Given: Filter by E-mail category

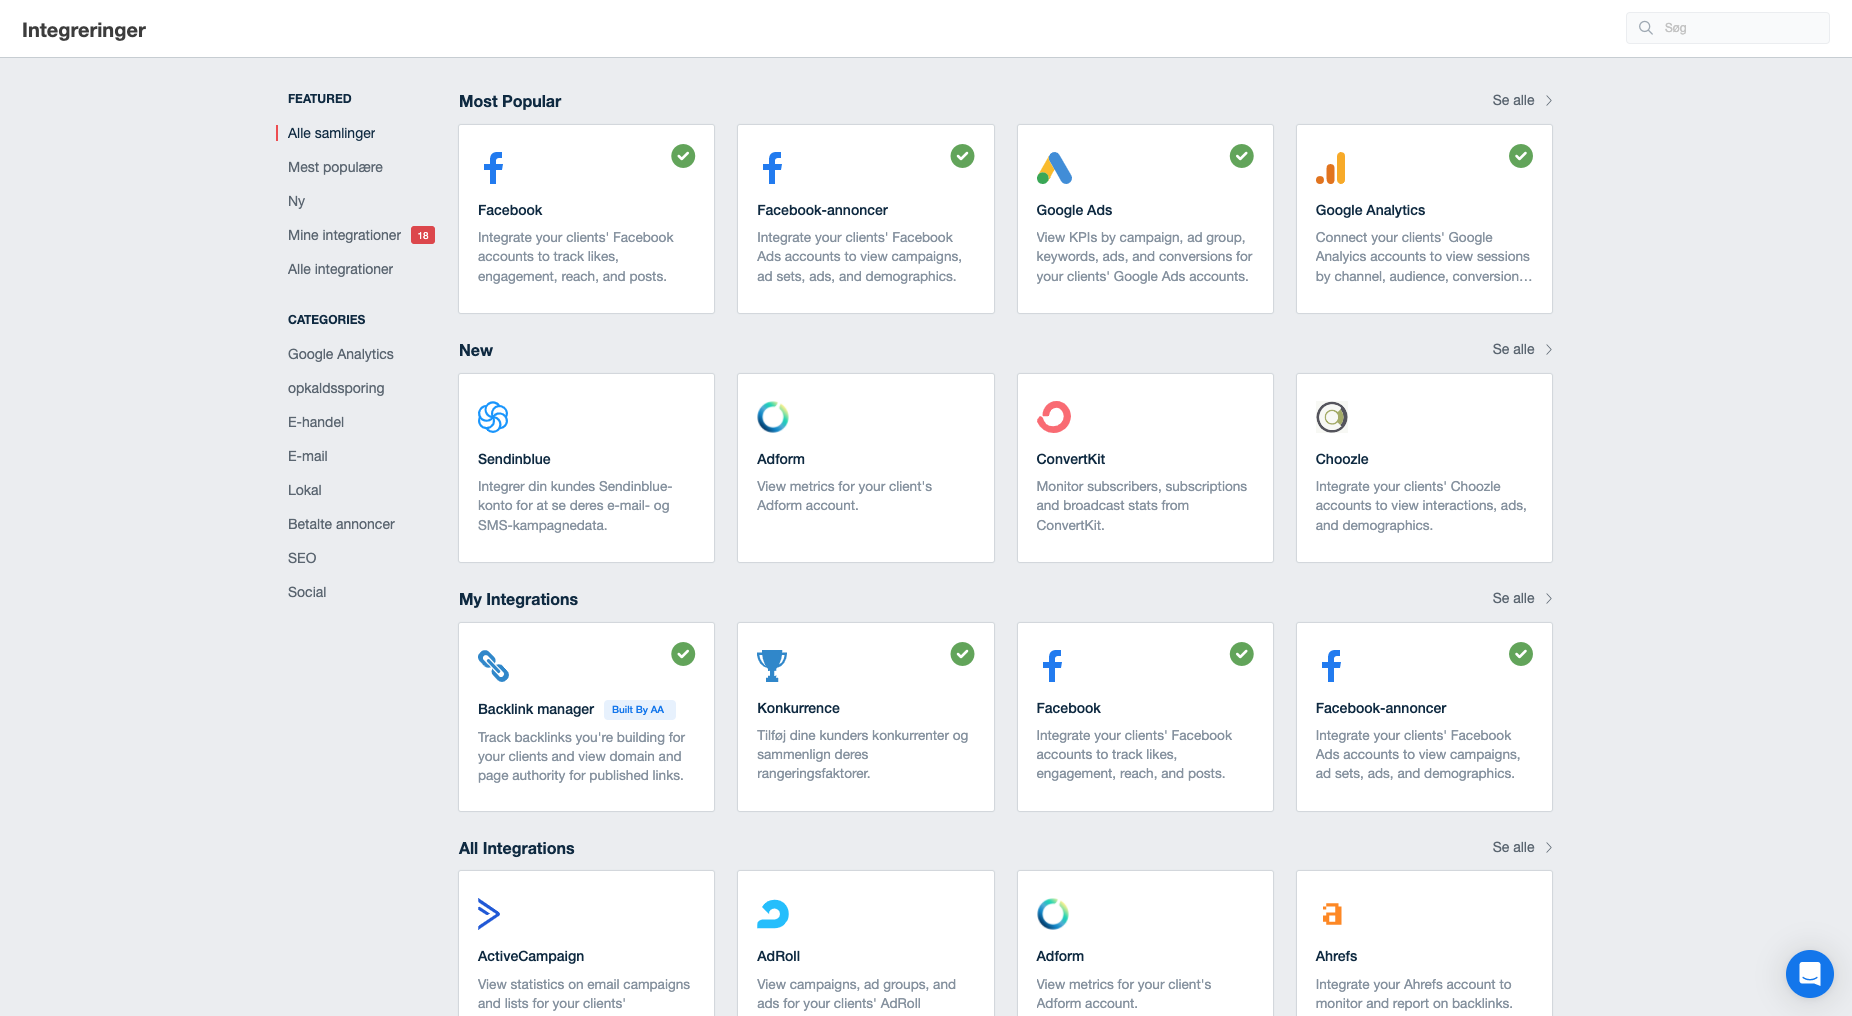Looking at the screenshot, I should pos(308,456).
